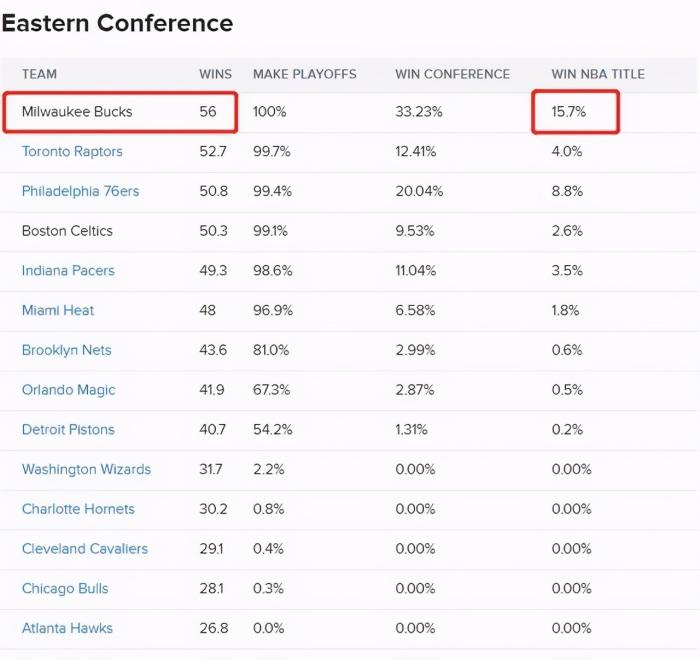Open the Cleveland Cavaliers team link

[85, 548]
